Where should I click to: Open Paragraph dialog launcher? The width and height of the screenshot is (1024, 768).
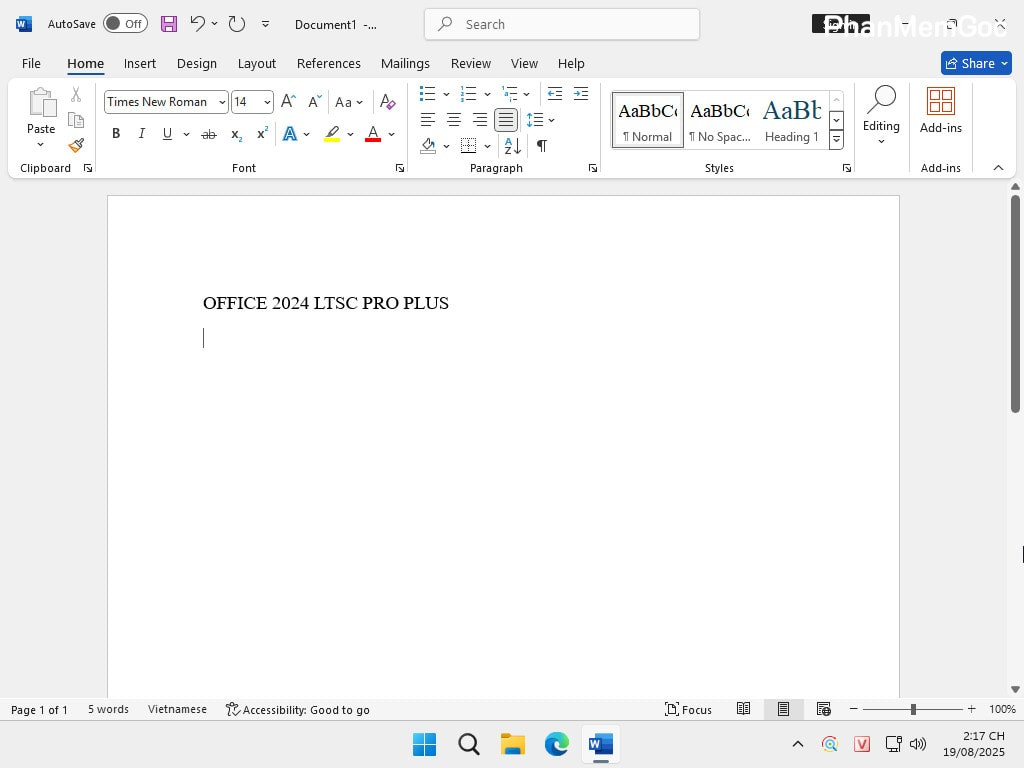point(592,168)
